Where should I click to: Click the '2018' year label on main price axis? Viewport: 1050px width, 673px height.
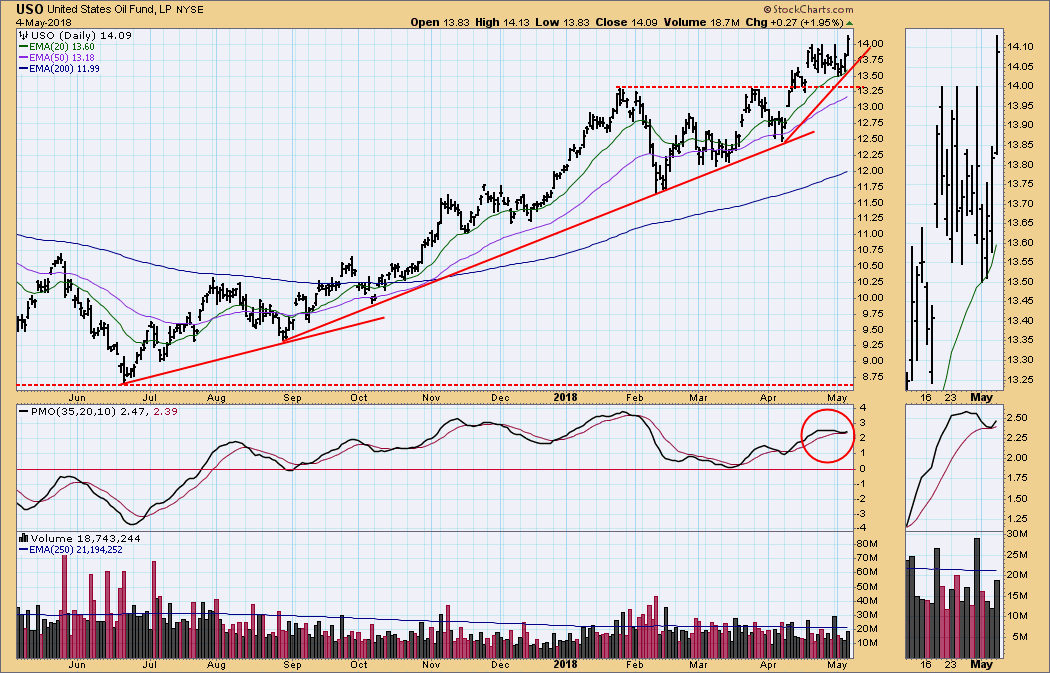point(565,397)
